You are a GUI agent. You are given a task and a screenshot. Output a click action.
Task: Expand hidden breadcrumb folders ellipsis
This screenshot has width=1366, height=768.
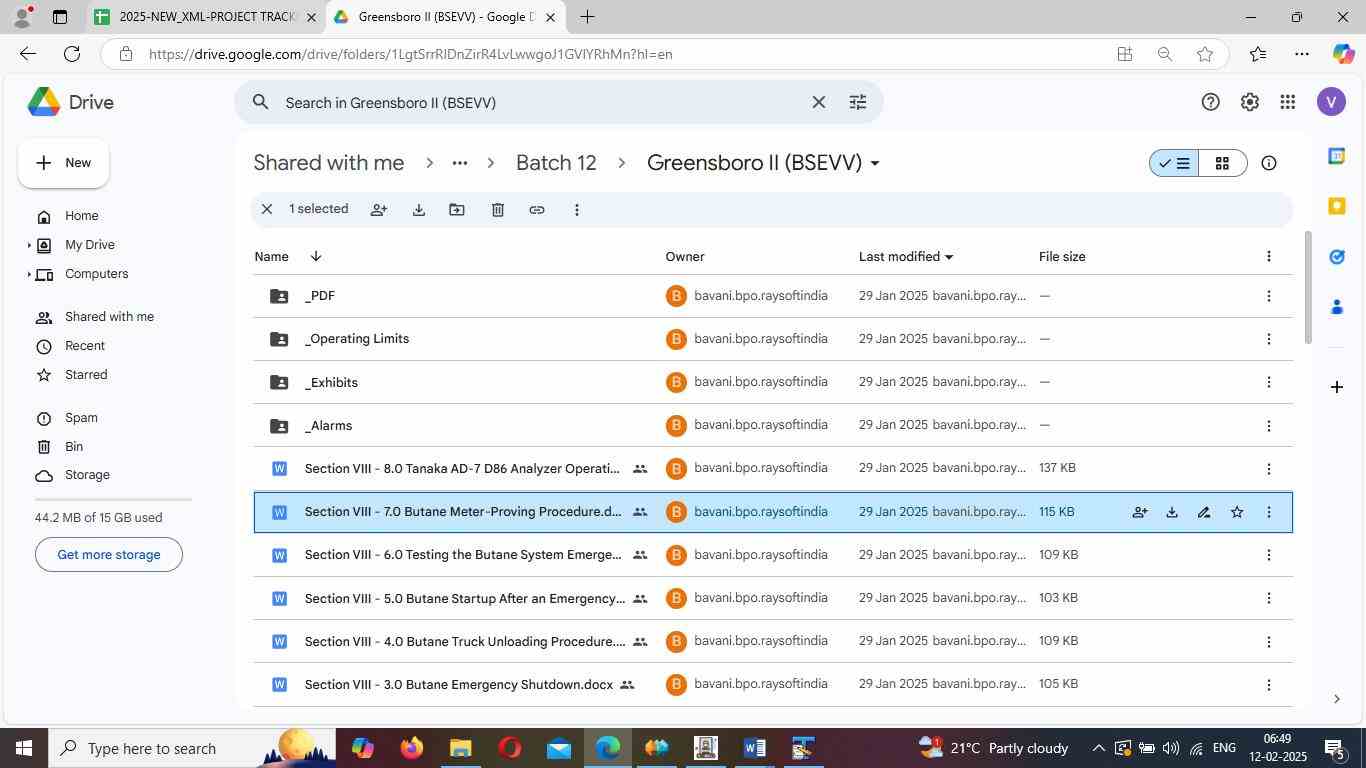tap(460, 163)
